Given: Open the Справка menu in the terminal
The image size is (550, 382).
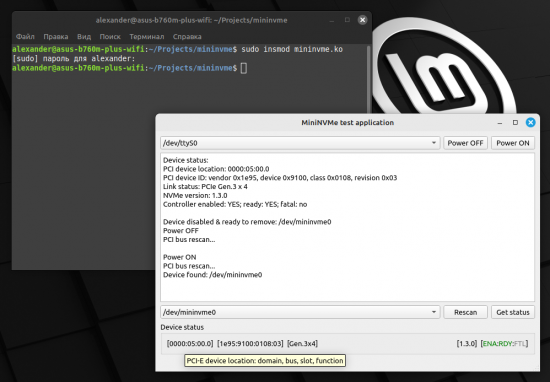Looking at the screenshot, I should [187, 36].
